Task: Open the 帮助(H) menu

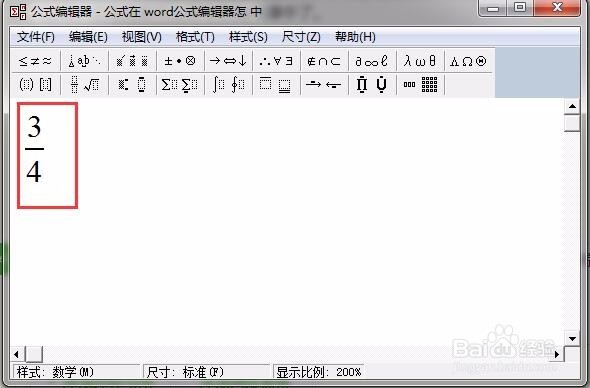Action: pyautogui.click(x=355, y=37)
